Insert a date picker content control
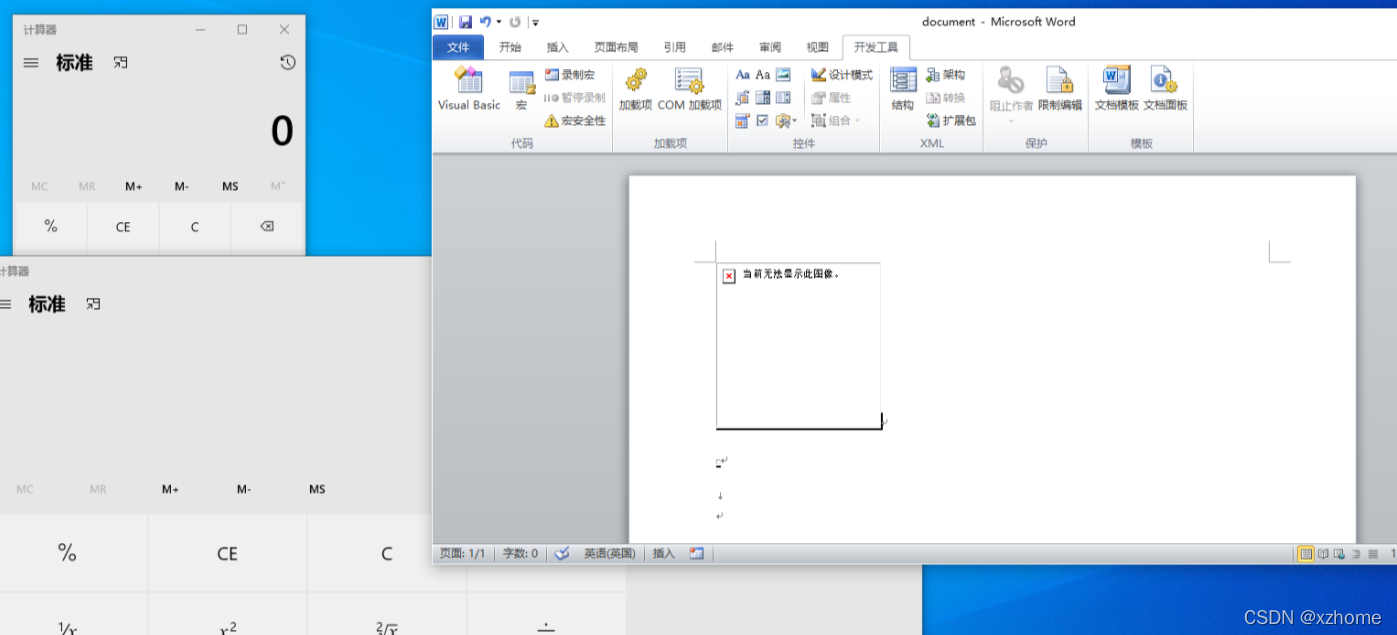 (x=742, y=121)
